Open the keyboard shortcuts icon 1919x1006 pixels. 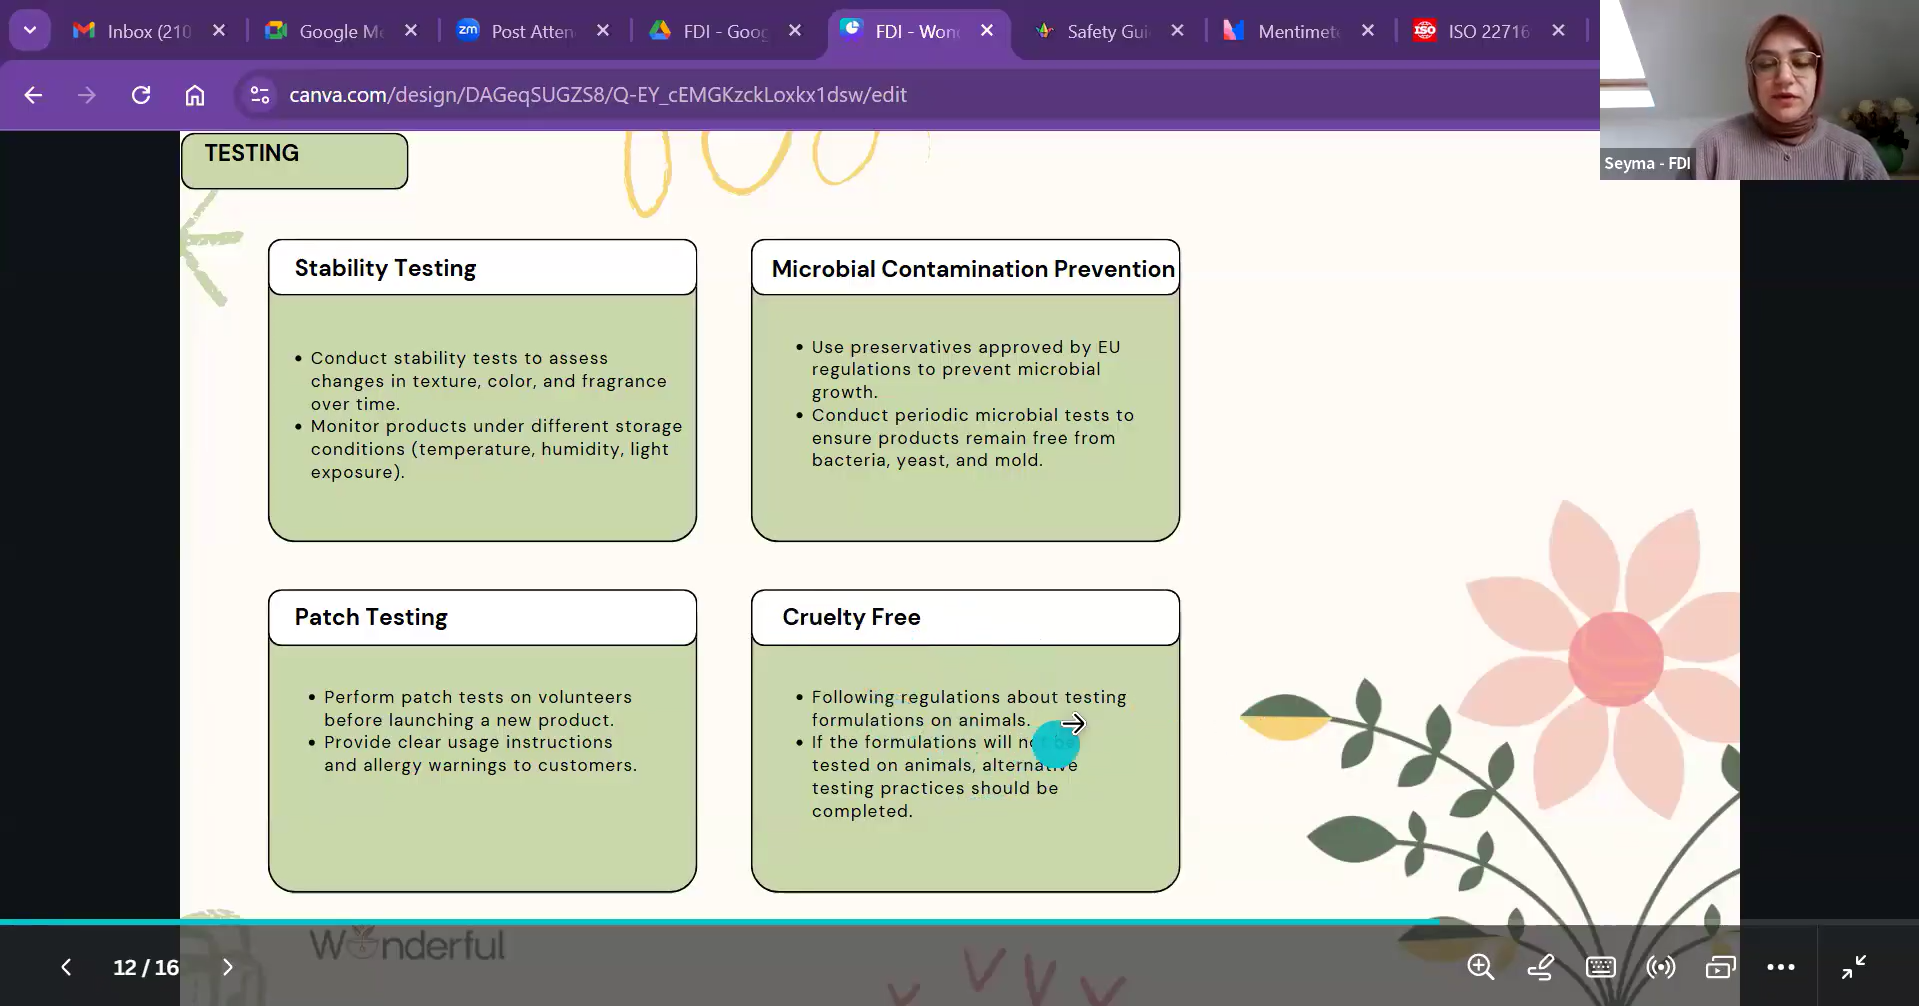point(1600,967)
